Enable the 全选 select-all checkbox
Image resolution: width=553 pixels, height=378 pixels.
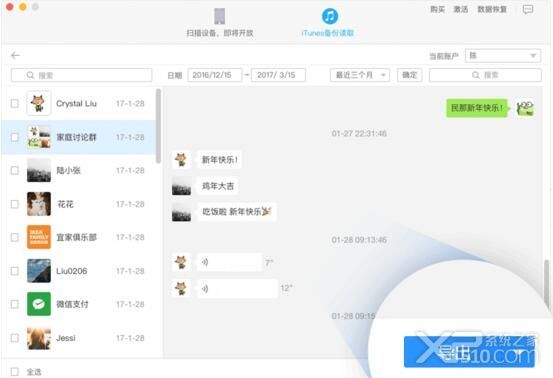15,372
